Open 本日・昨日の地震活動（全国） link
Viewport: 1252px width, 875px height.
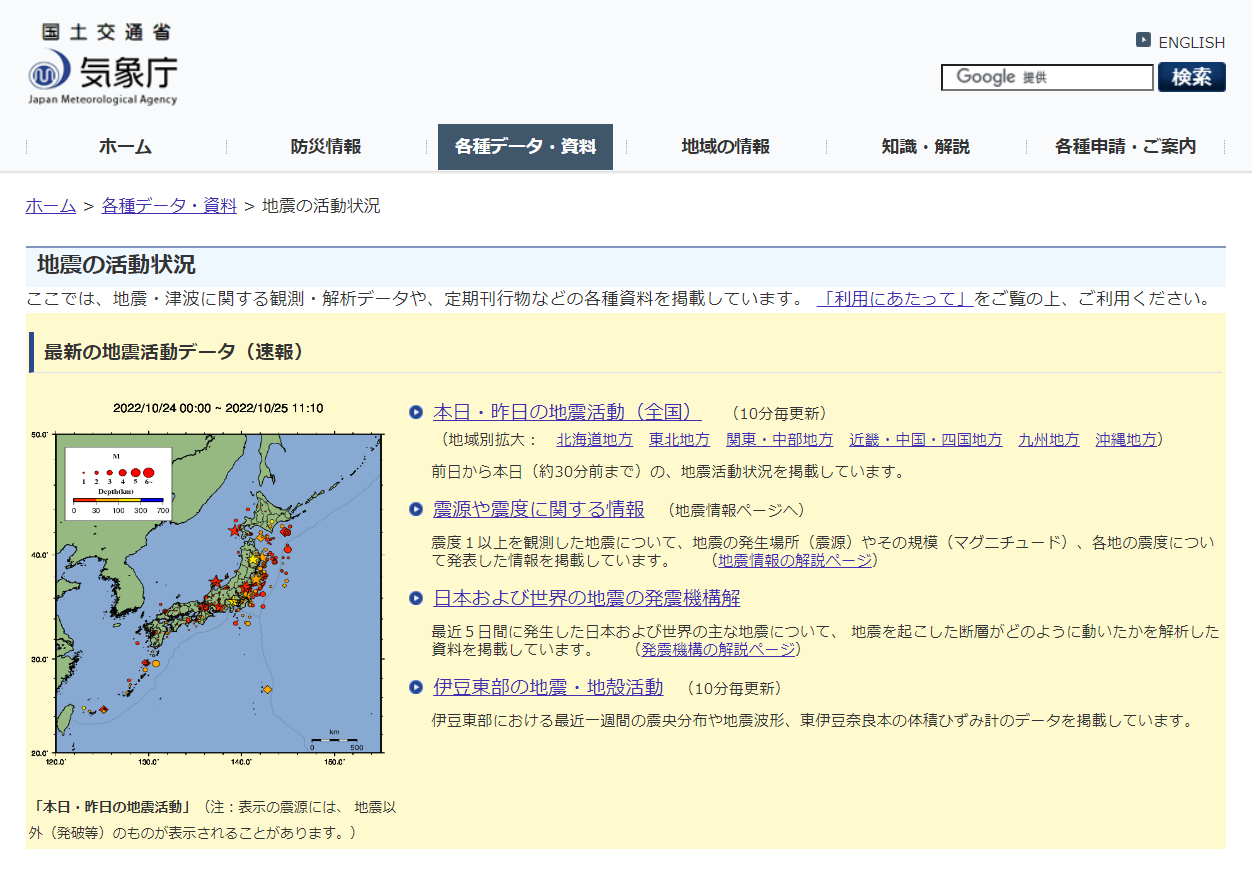567,412
